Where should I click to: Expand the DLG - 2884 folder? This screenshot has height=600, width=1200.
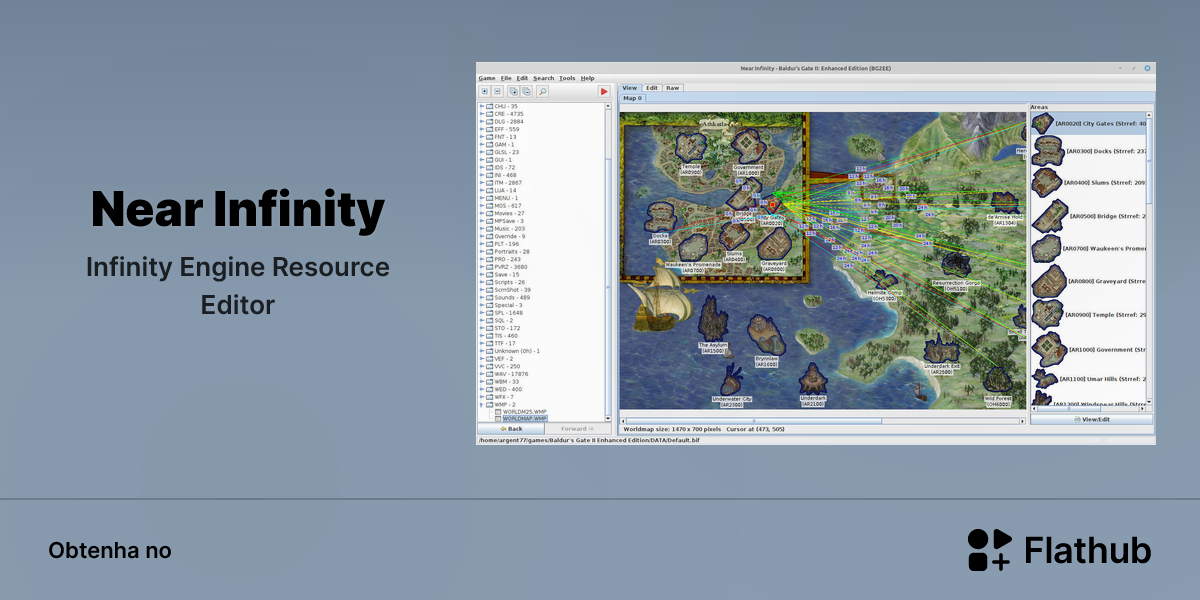(x=481, y=121)
